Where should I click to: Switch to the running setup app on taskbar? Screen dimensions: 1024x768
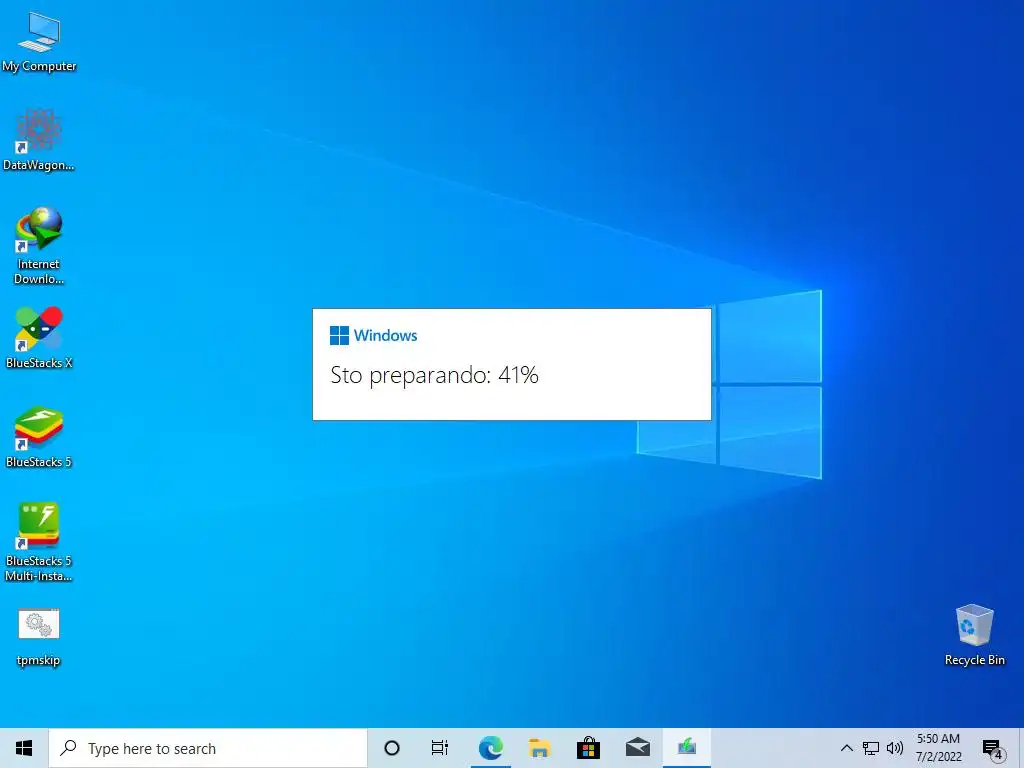click(x=686, y=748)
